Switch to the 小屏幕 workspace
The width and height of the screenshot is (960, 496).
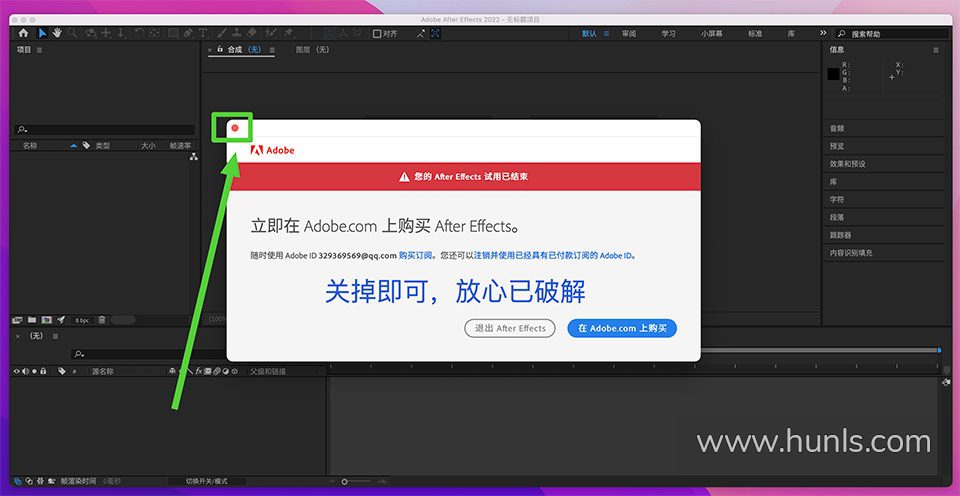tap(711, 34)
